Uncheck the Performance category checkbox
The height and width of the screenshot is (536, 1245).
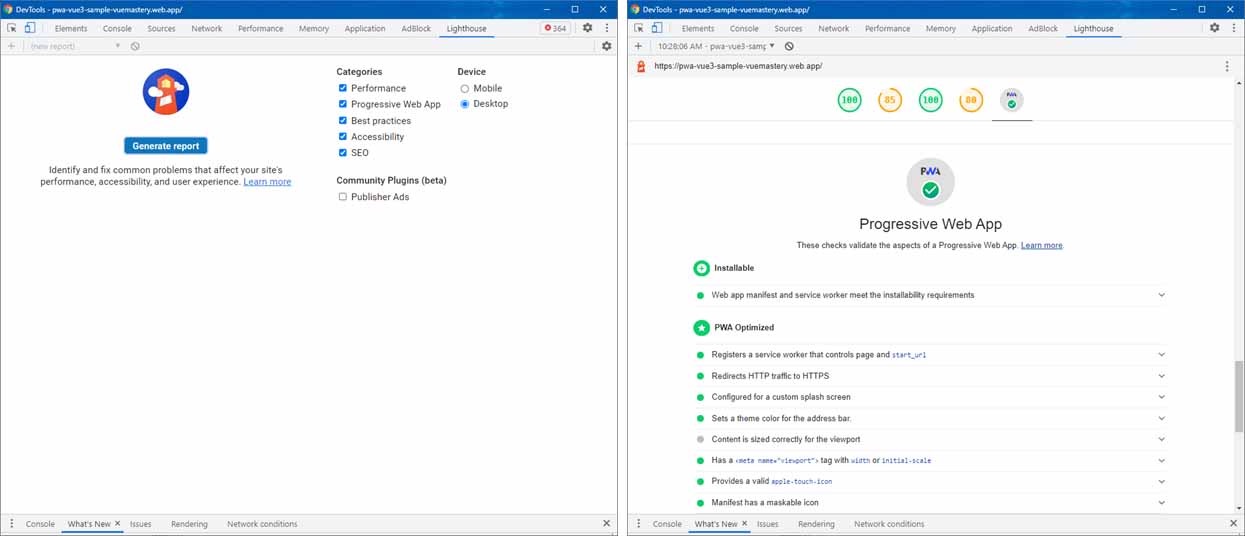click(x=342, y=88)
